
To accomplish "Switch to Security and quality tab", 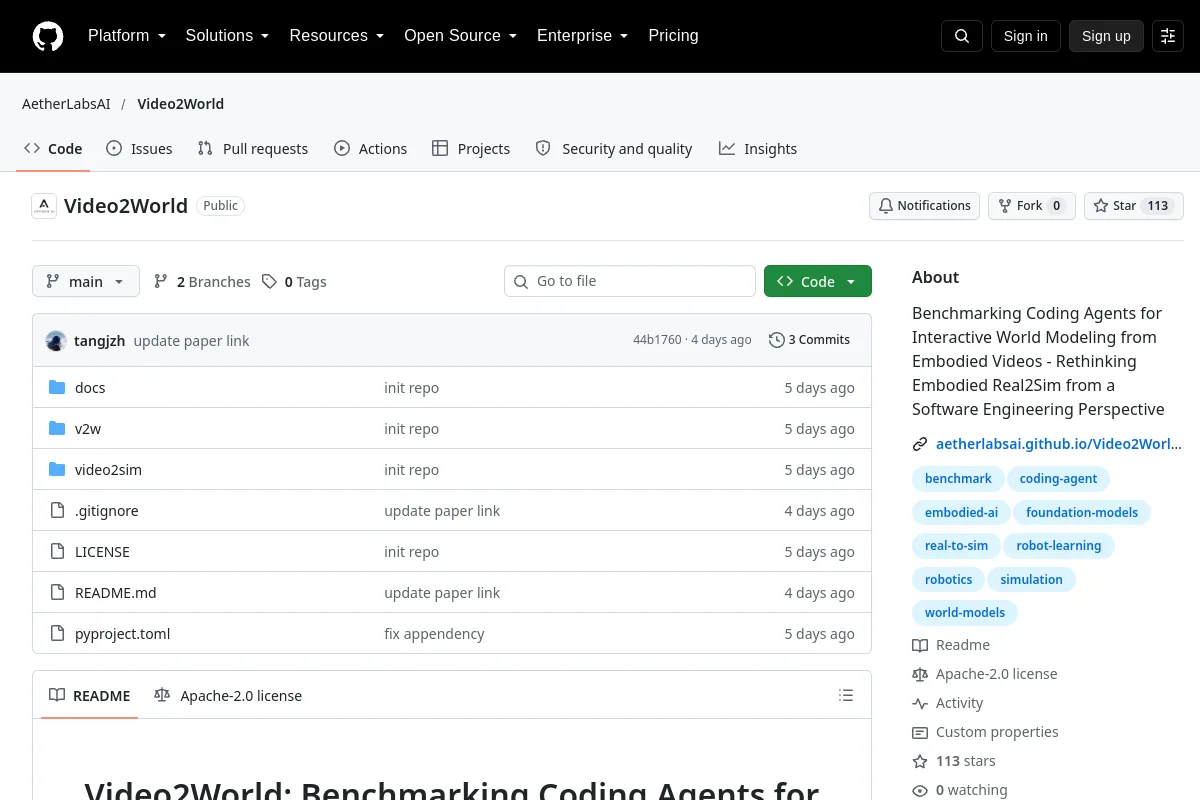I will pyautogui.click(x=614, y=148).
